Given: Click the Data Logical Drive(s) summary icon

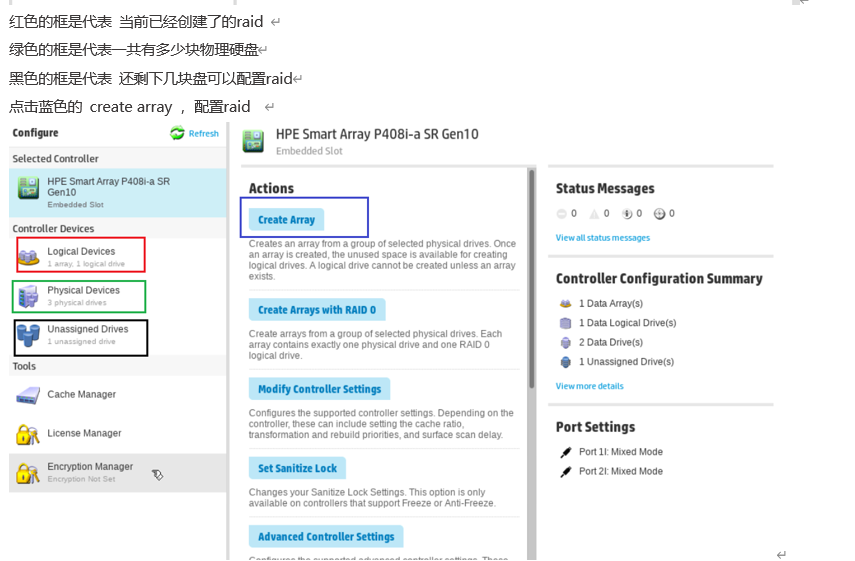Looking at the screenshot, I should pyautogui.click(x=565, y=323).
